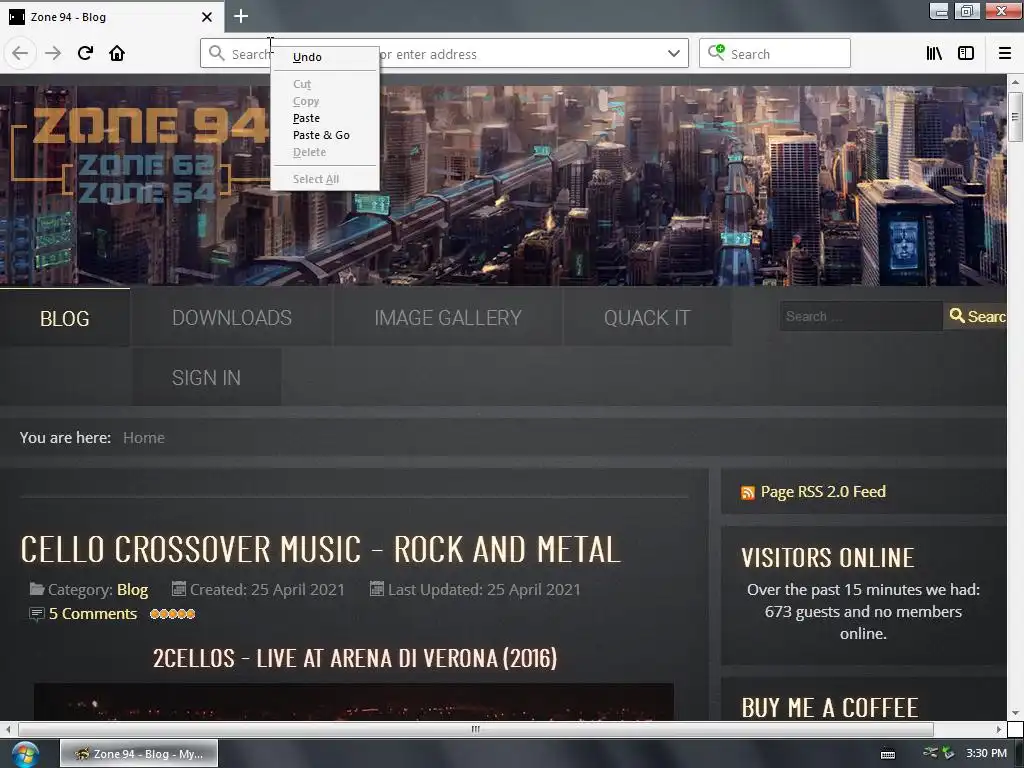Click the Buy Me A Coffee heading
The image size is (1024, 768).
(829, 708)
